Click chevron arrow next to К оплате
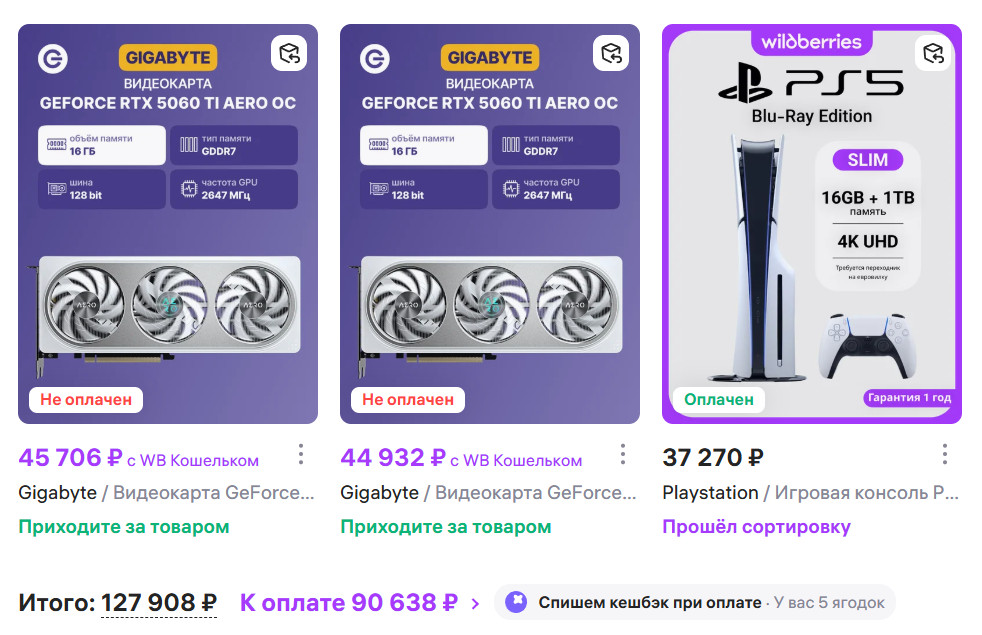The image size is (982, 635). pyautogui.click(x=475, y=604)
